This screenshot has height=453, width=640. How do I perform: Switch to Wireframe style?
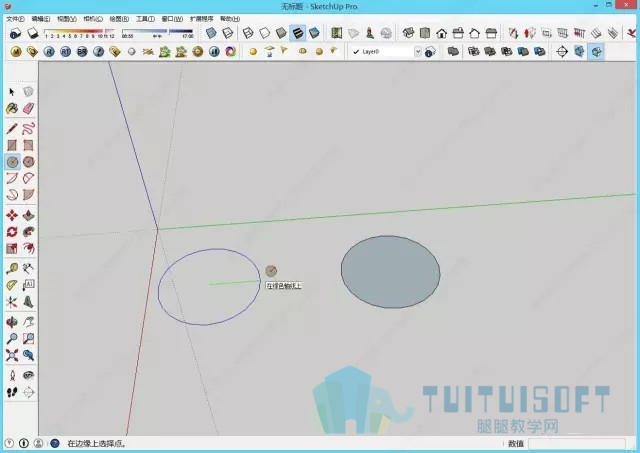pos(248,33)
